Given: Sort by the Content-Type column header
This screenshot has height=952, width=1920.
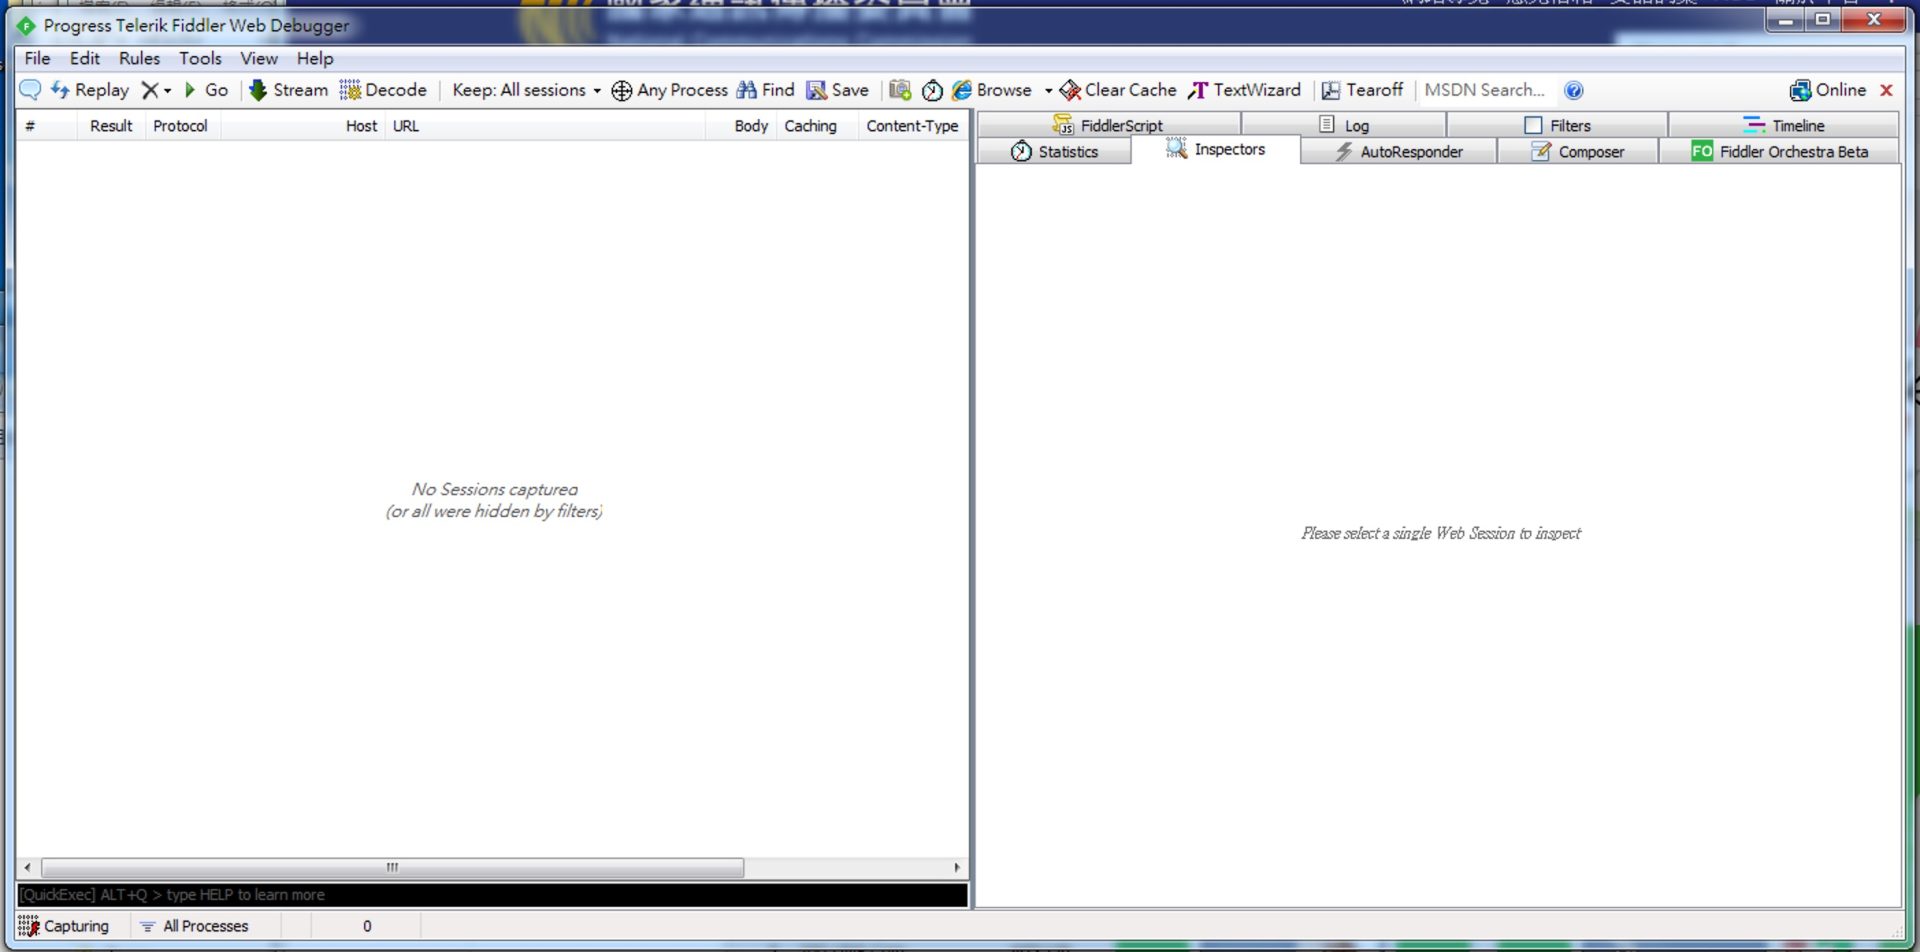Looking at the screenshot, I should (x=912, y=126).
